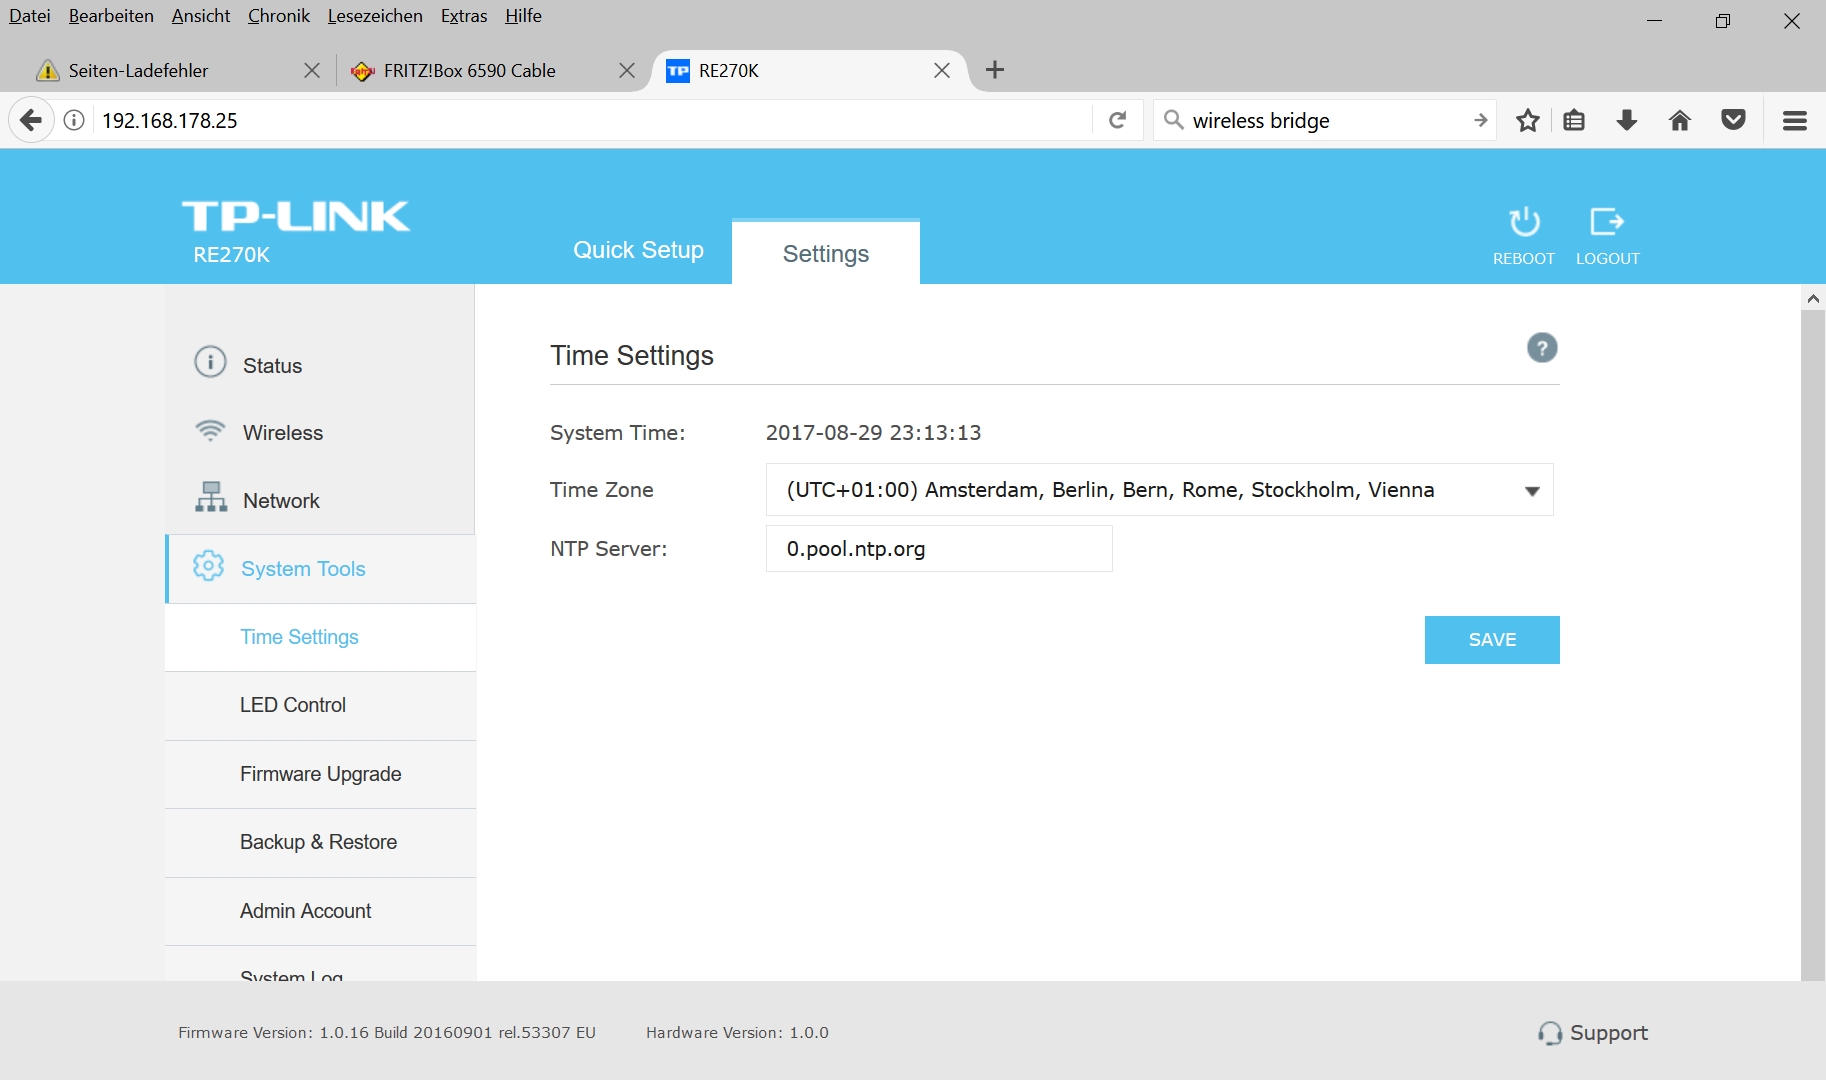The width and height of the screenshot is (1826, 1080).
Task: Click the address bar URL field
Action: pyautogui.click(x=593, y=121)
